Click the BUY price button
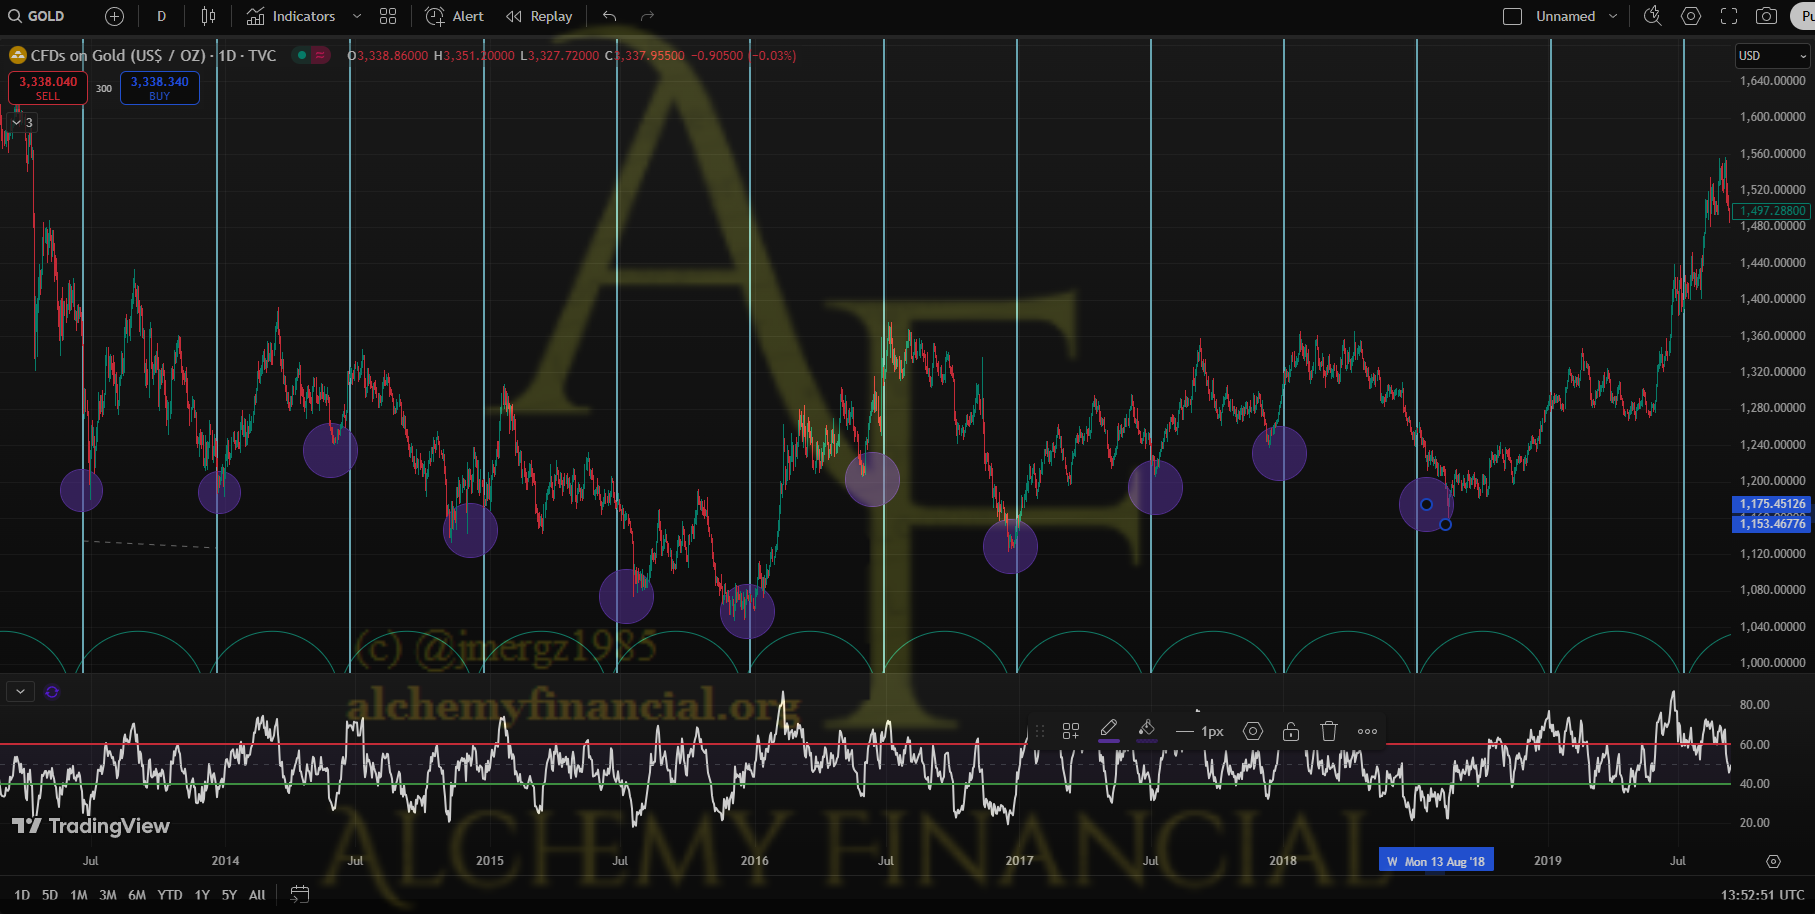This screenshot has height=914, width=1815. point(160,88)
